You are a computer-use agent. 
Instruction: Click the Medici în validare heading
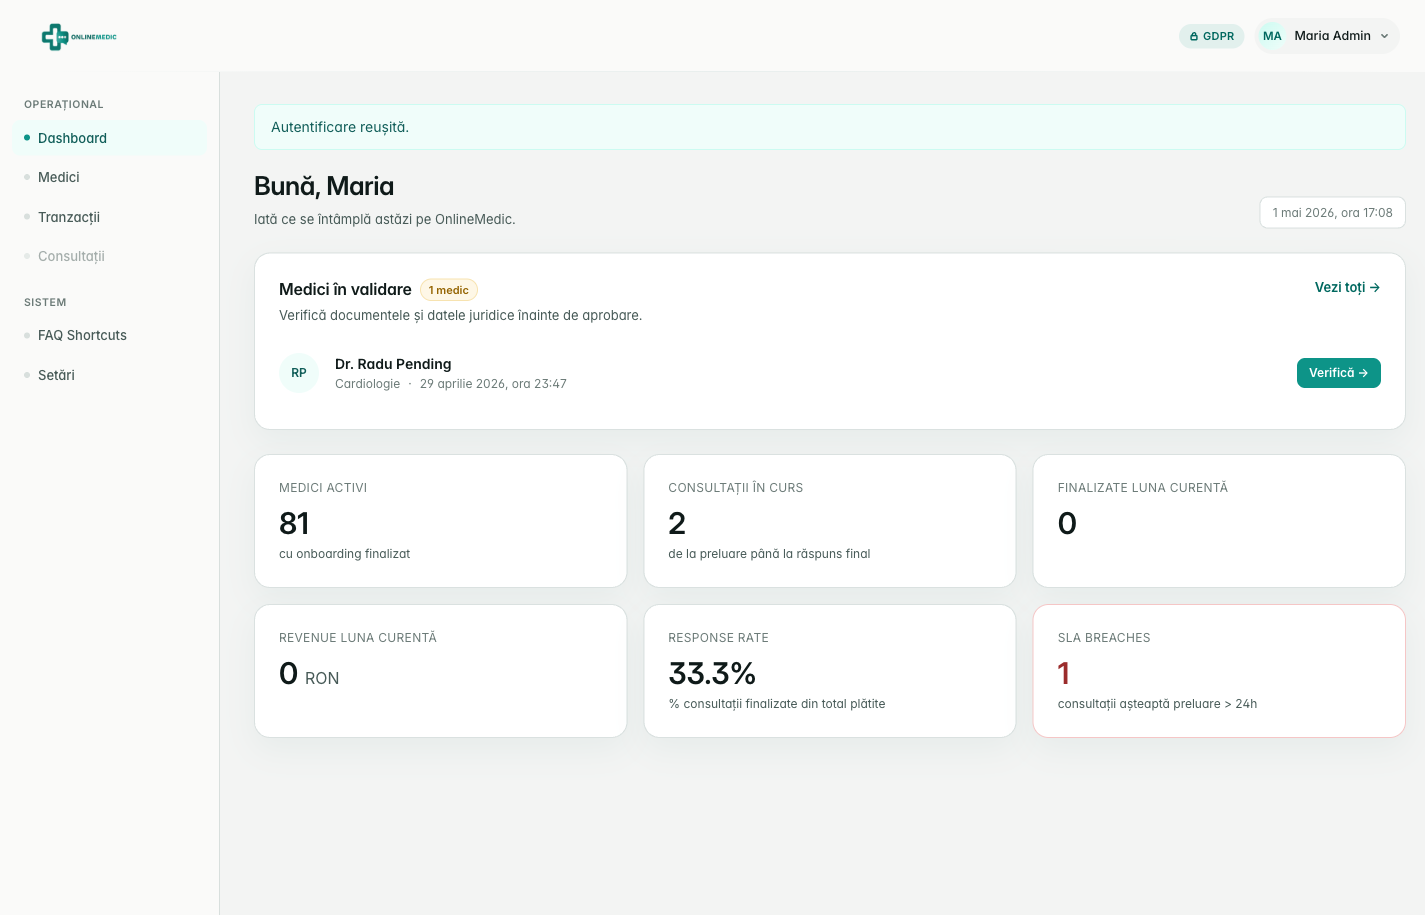click(345, 289)
